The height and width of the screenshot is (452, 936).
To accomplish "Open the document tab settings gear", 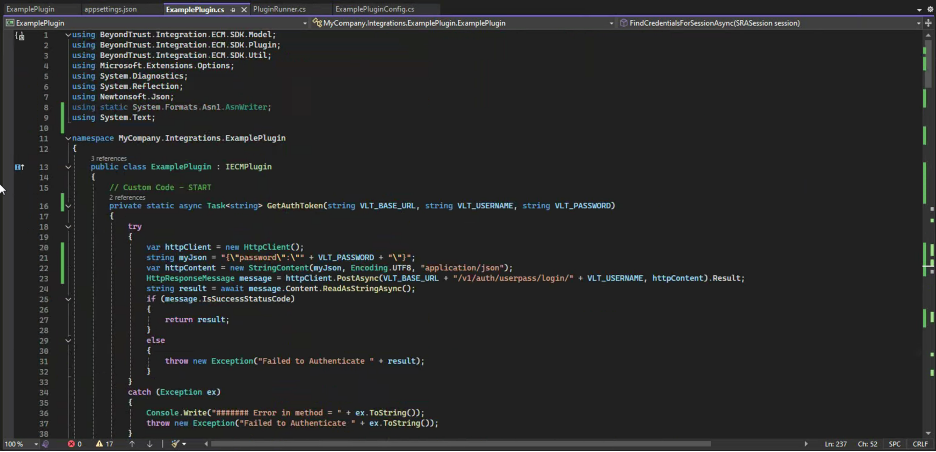I will tap(929, 10).
